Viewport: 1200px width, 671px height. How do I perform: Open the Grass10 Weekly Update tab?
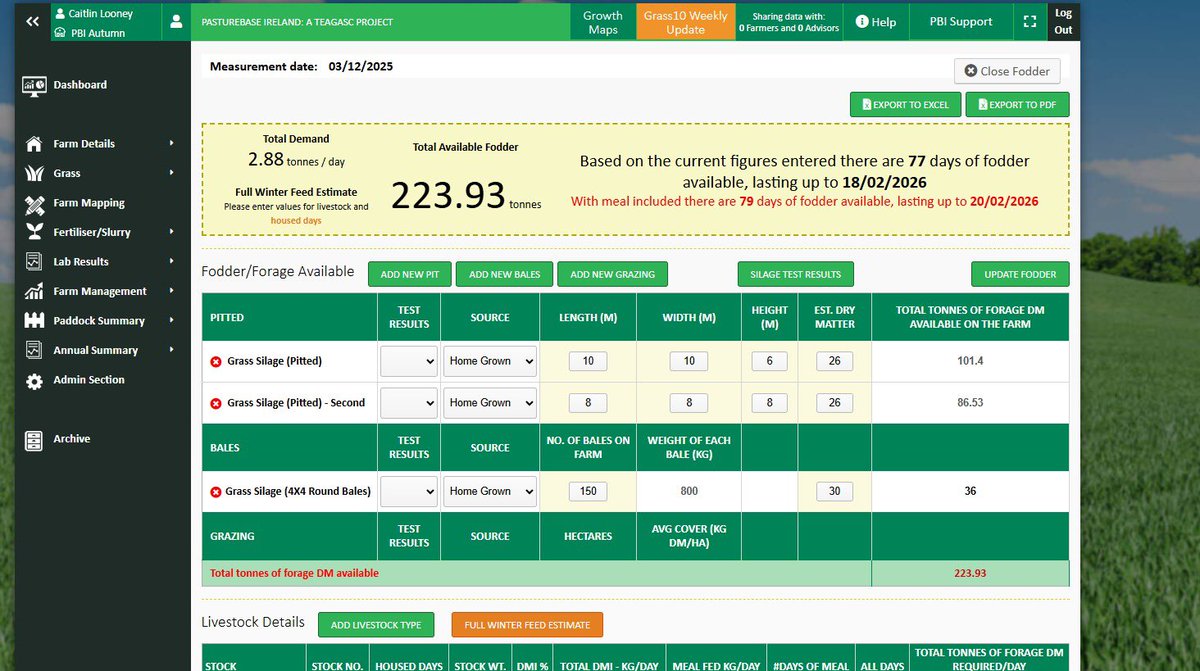tap(686, 22)
